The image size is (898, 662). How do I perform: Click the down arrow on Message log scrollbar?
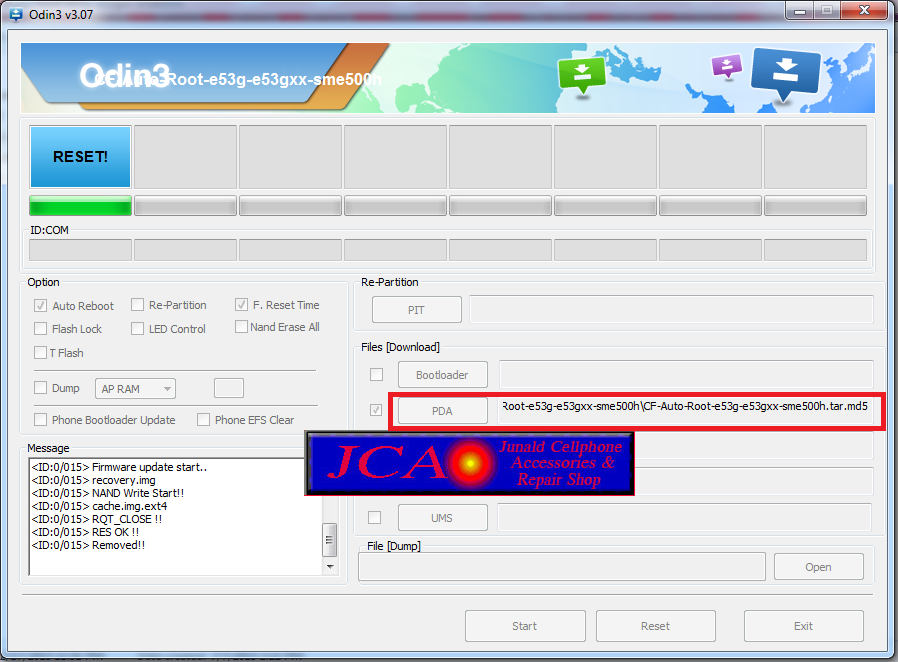coord(330,566)
